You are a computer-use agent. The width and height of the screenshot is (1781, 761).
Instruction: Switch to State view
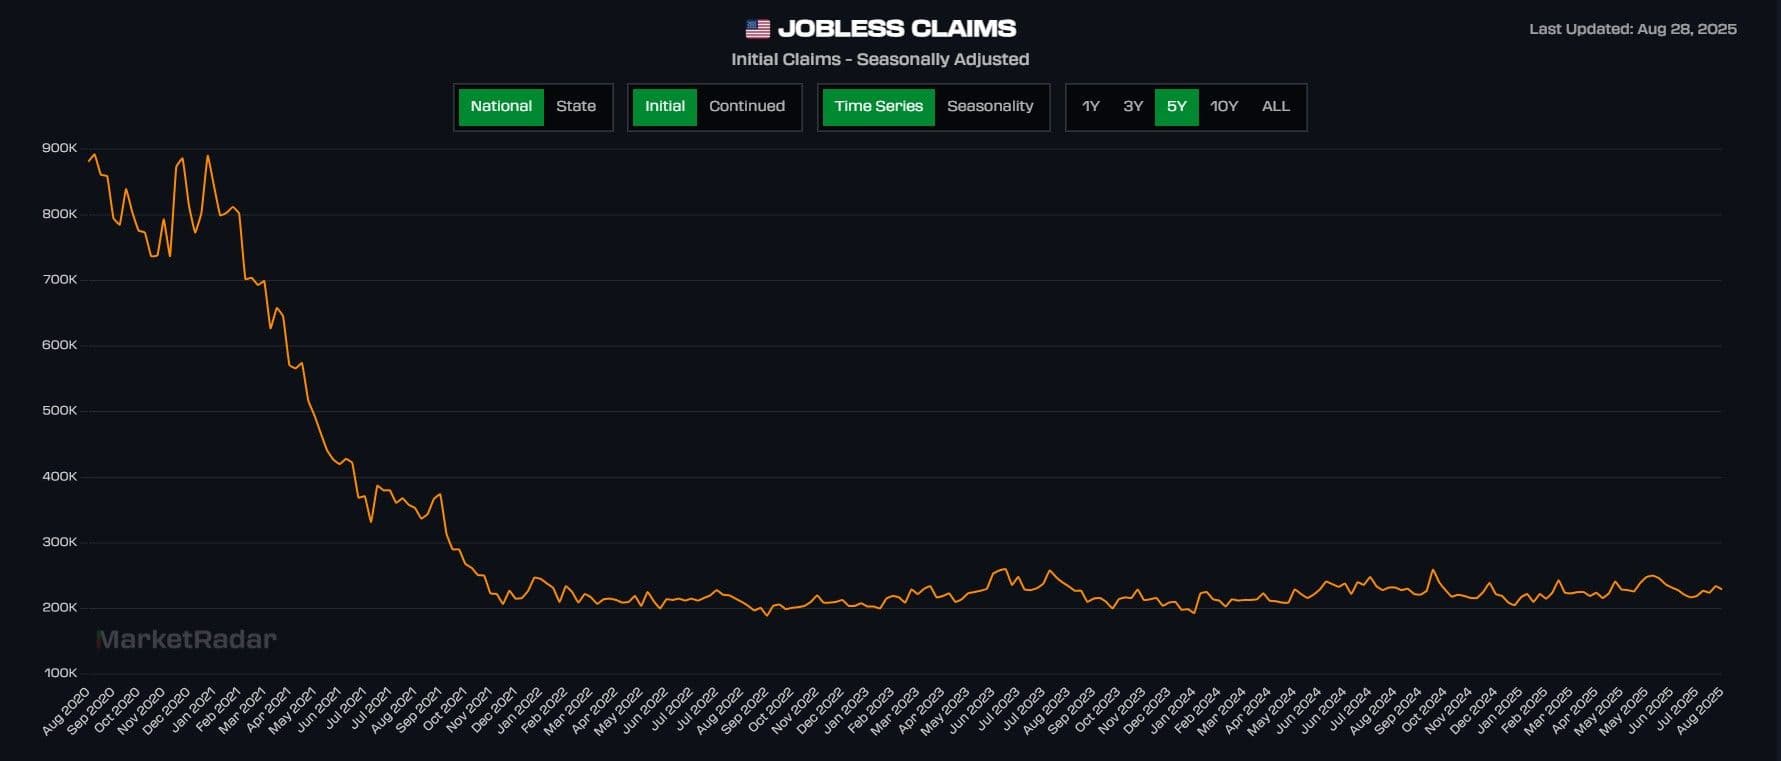(x=575, y=107)
